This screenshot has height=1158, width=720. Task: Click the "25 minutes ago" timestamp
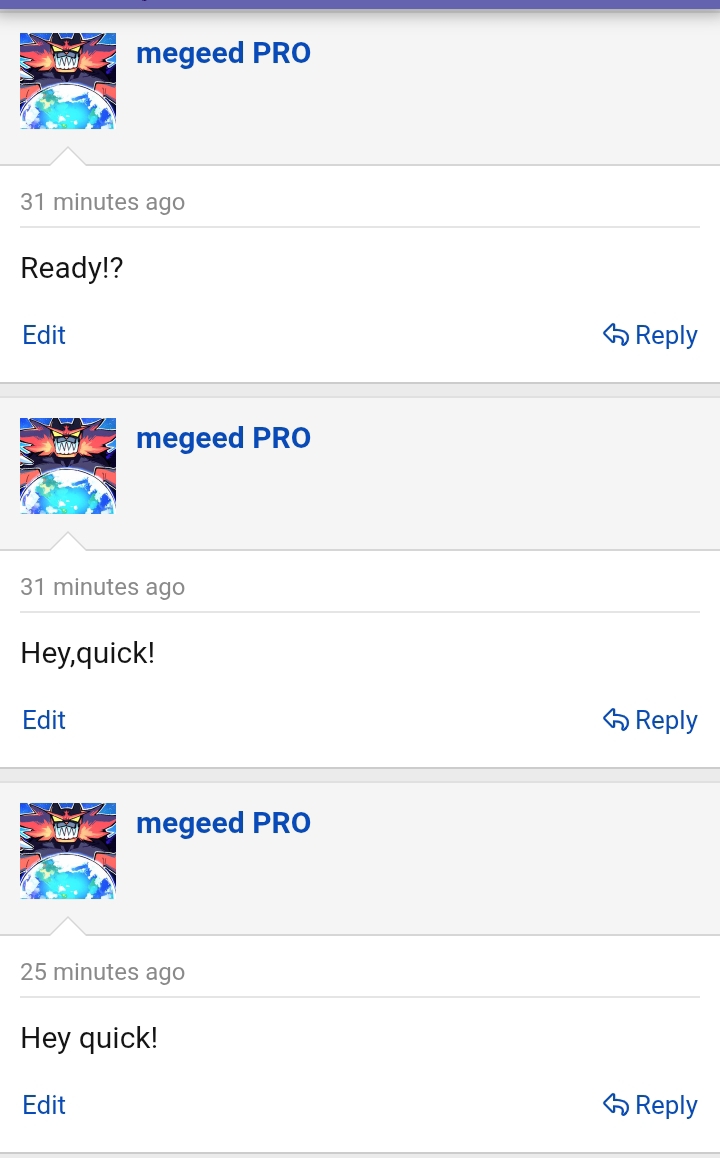tap(103, 971)
